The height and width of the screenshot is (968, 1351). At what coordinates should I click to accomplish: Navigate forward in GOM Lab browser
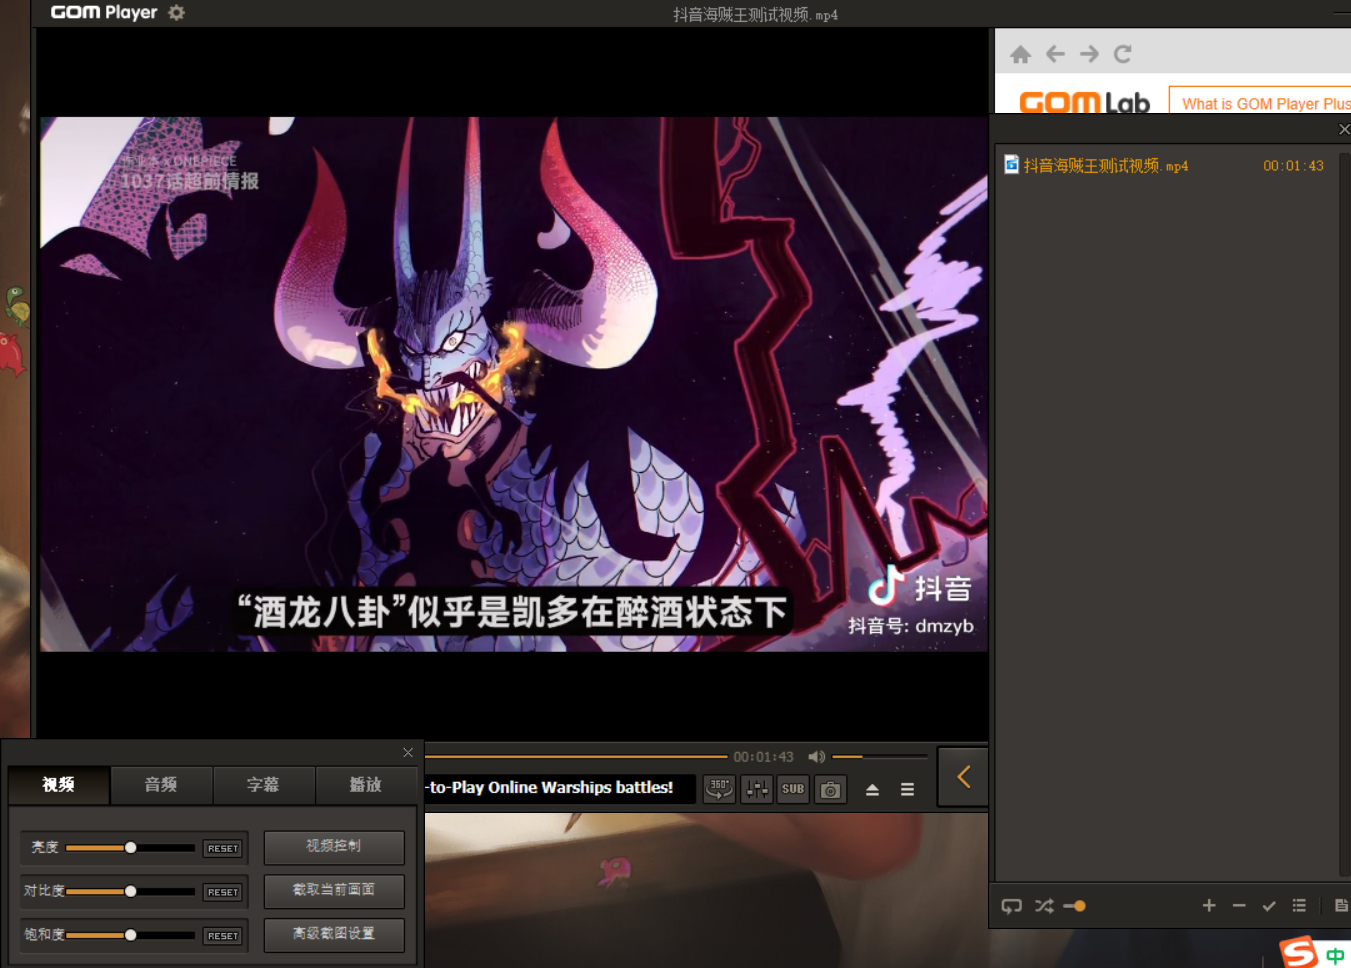[x=1089, y=54]
